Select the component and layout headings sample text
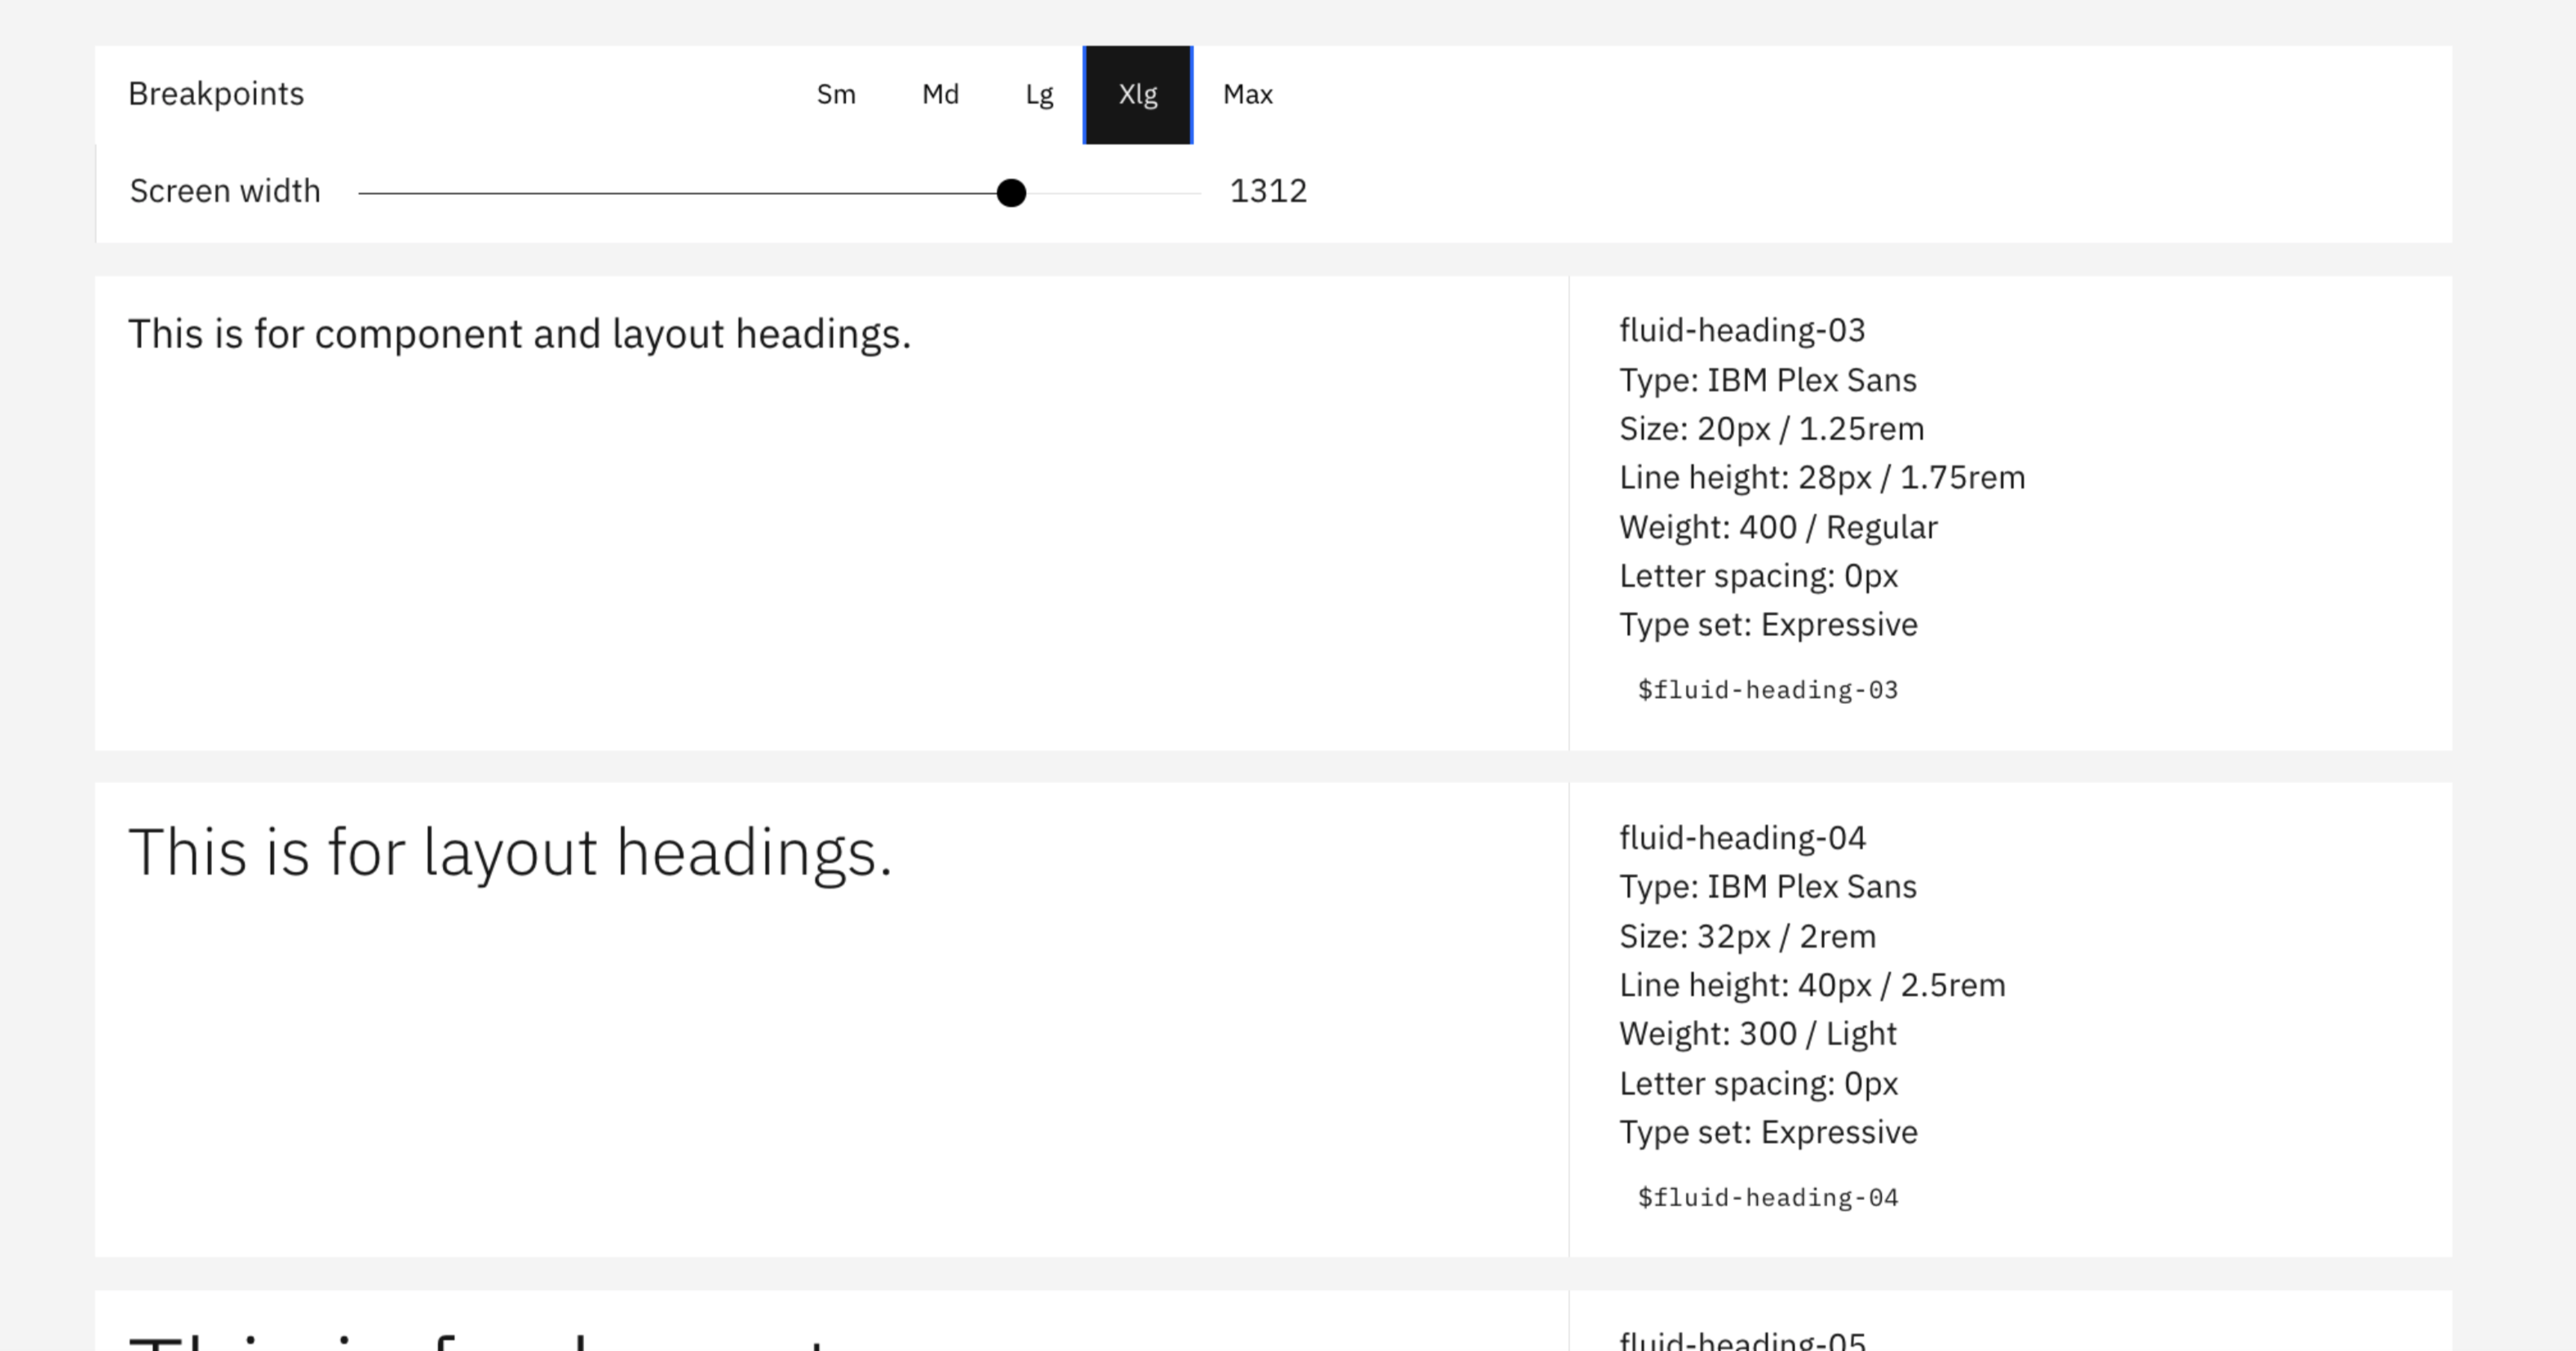The width and height of the screenshot is (2576, 1351). tap(519, 333)
